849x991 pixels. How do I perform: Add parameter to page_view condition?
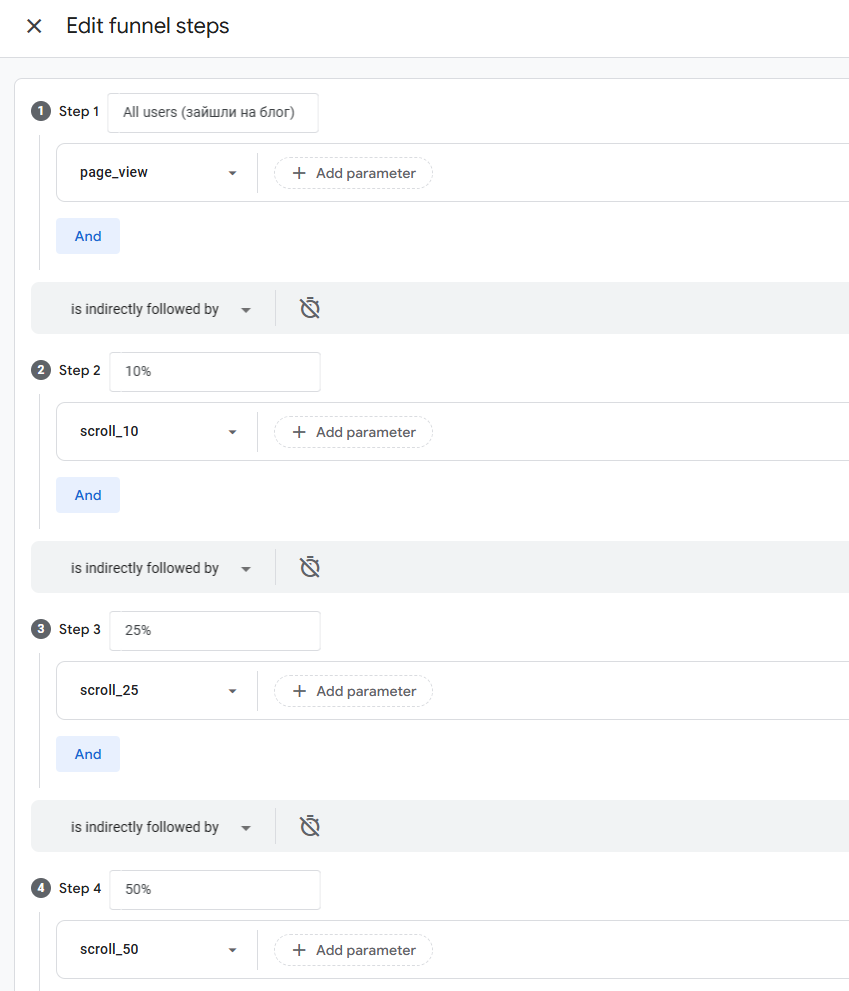tap(353, 173)
